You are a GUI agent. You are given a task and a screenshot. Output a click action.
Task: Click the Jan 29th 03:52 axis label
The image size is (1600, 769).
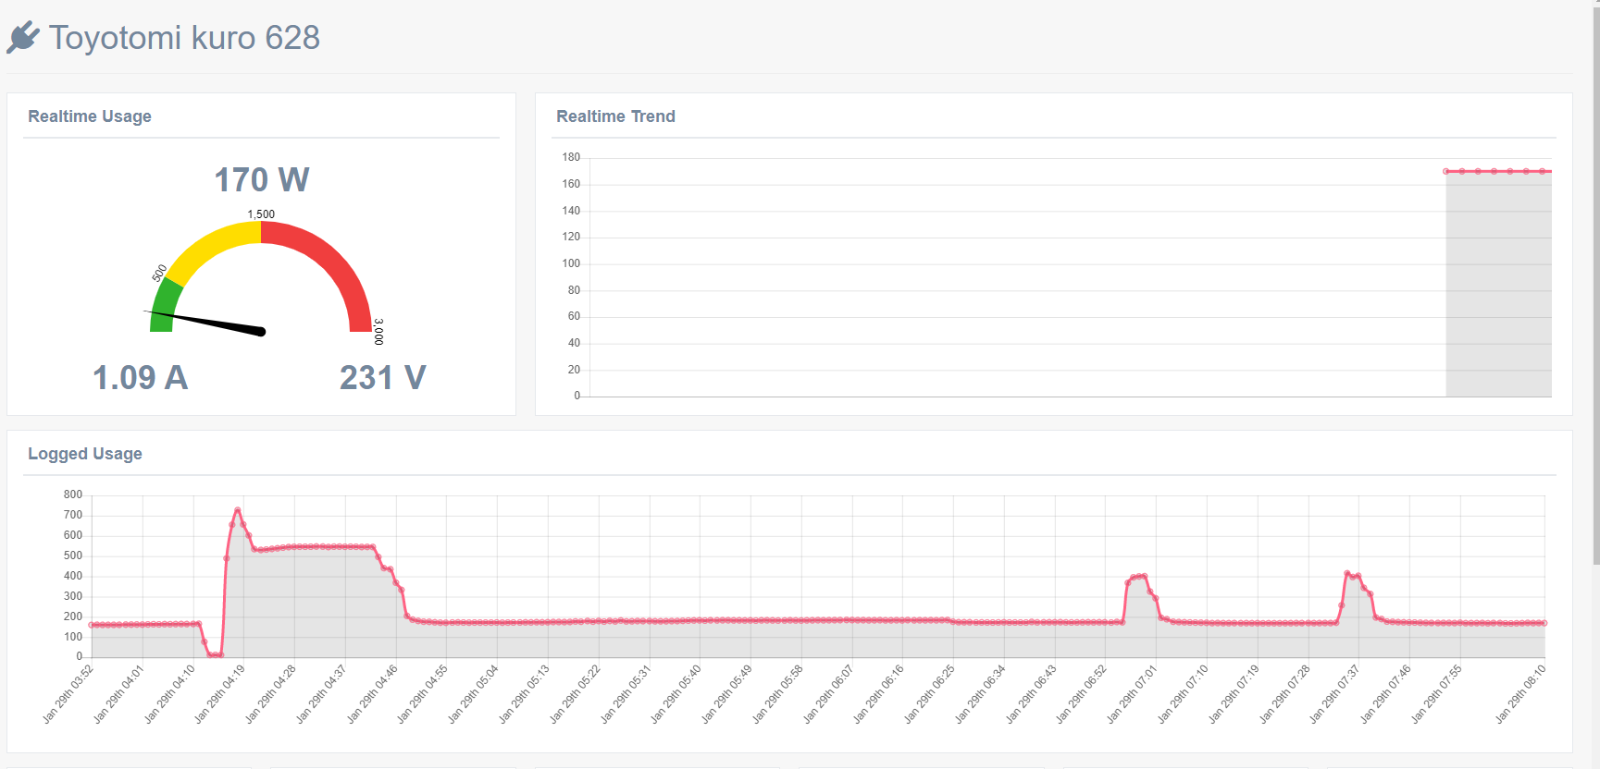point(68,694)
